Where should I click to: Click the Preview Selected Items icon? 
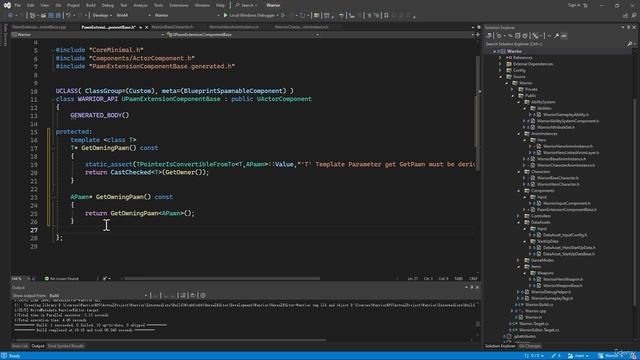click(x=564, y=36)
